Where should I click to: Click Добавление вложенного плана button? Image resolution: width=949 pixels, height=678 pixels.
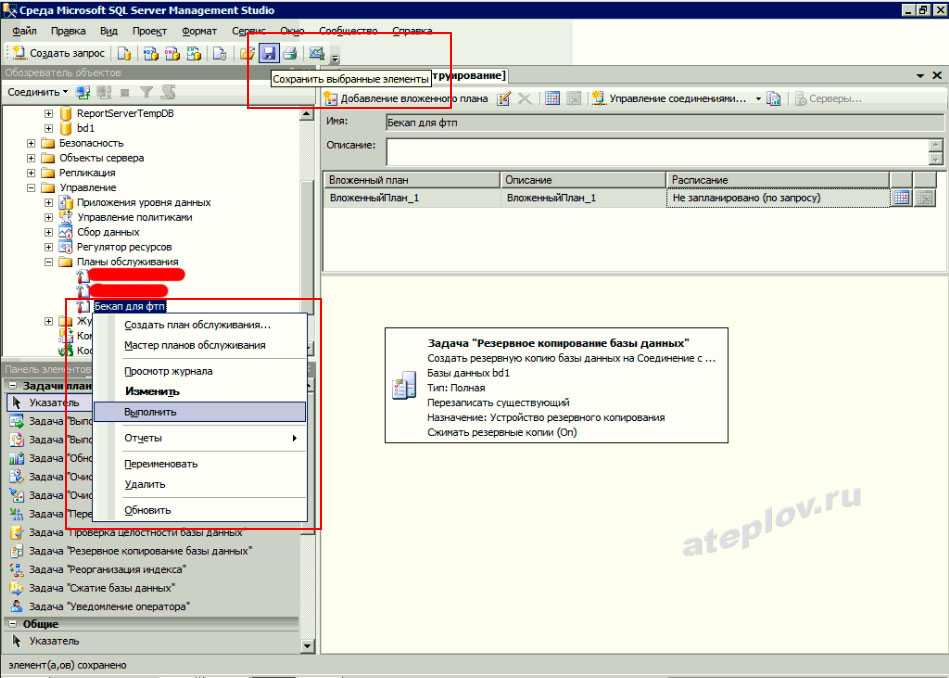[x=406, y=98]
